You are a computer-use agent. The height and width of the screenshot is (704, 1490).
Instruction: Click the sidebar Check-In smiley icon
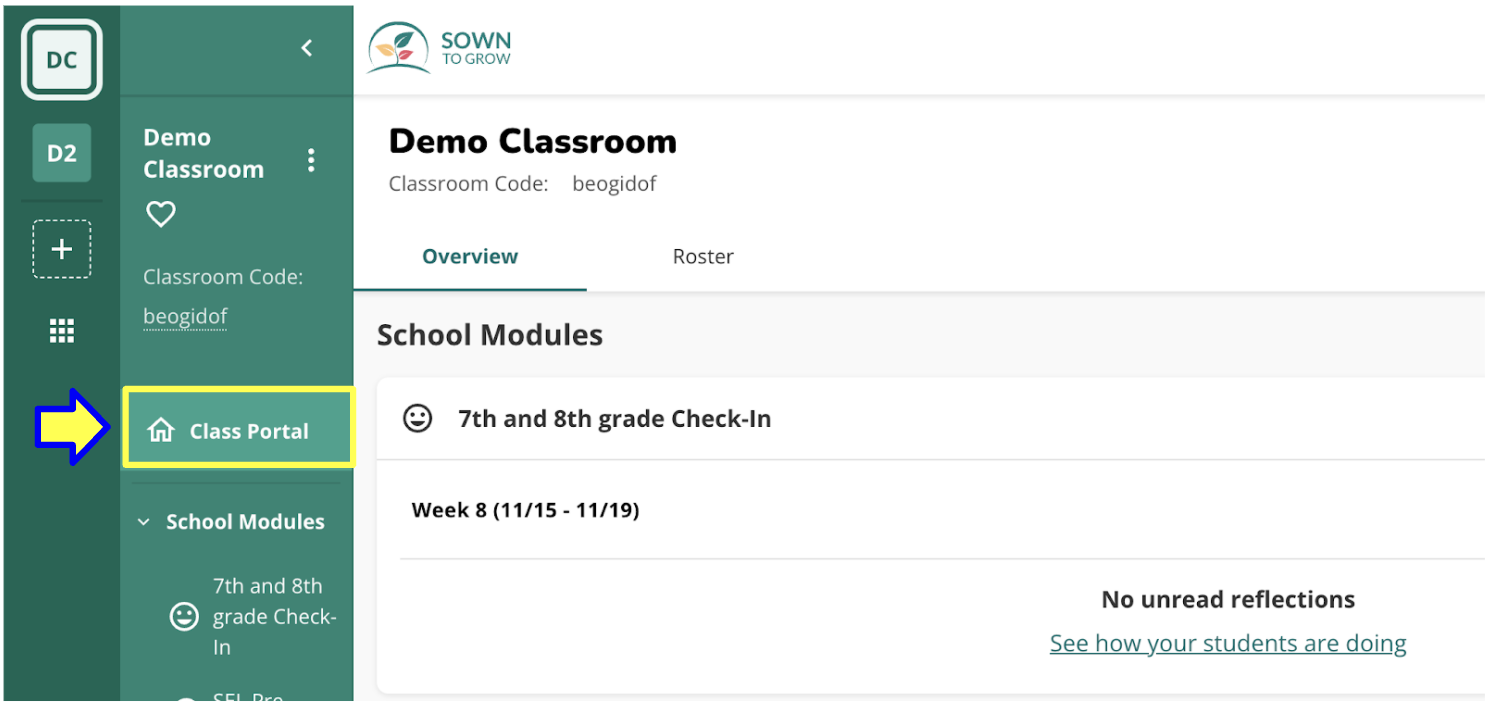click(184, 616)
